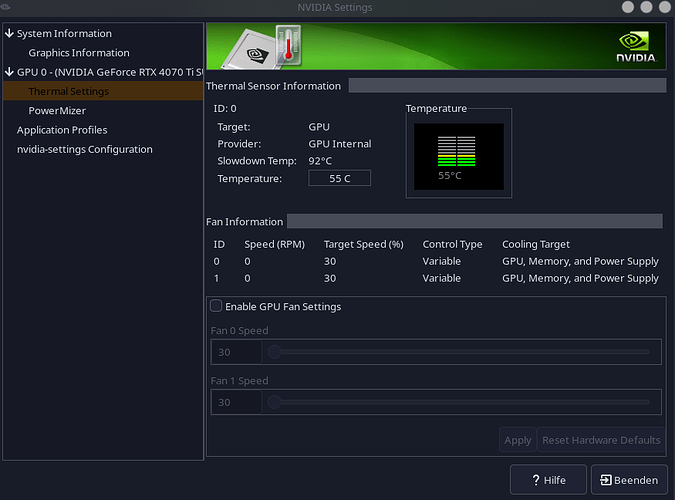The image size is (675, 500).
Task: Open Graphics Information page
Action: (x=79, y=53)
